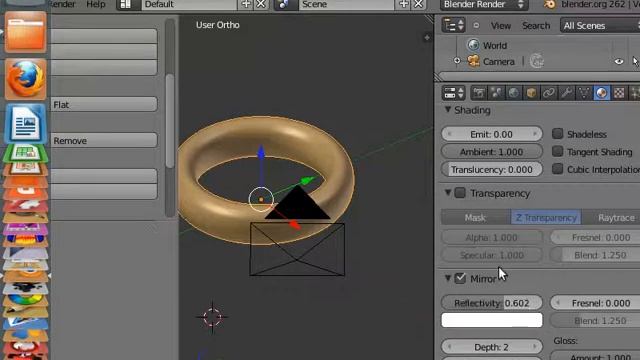Select Raytrace transparency mode
Viewport: 640px width, 360px height.
click(x=612, y=218)
